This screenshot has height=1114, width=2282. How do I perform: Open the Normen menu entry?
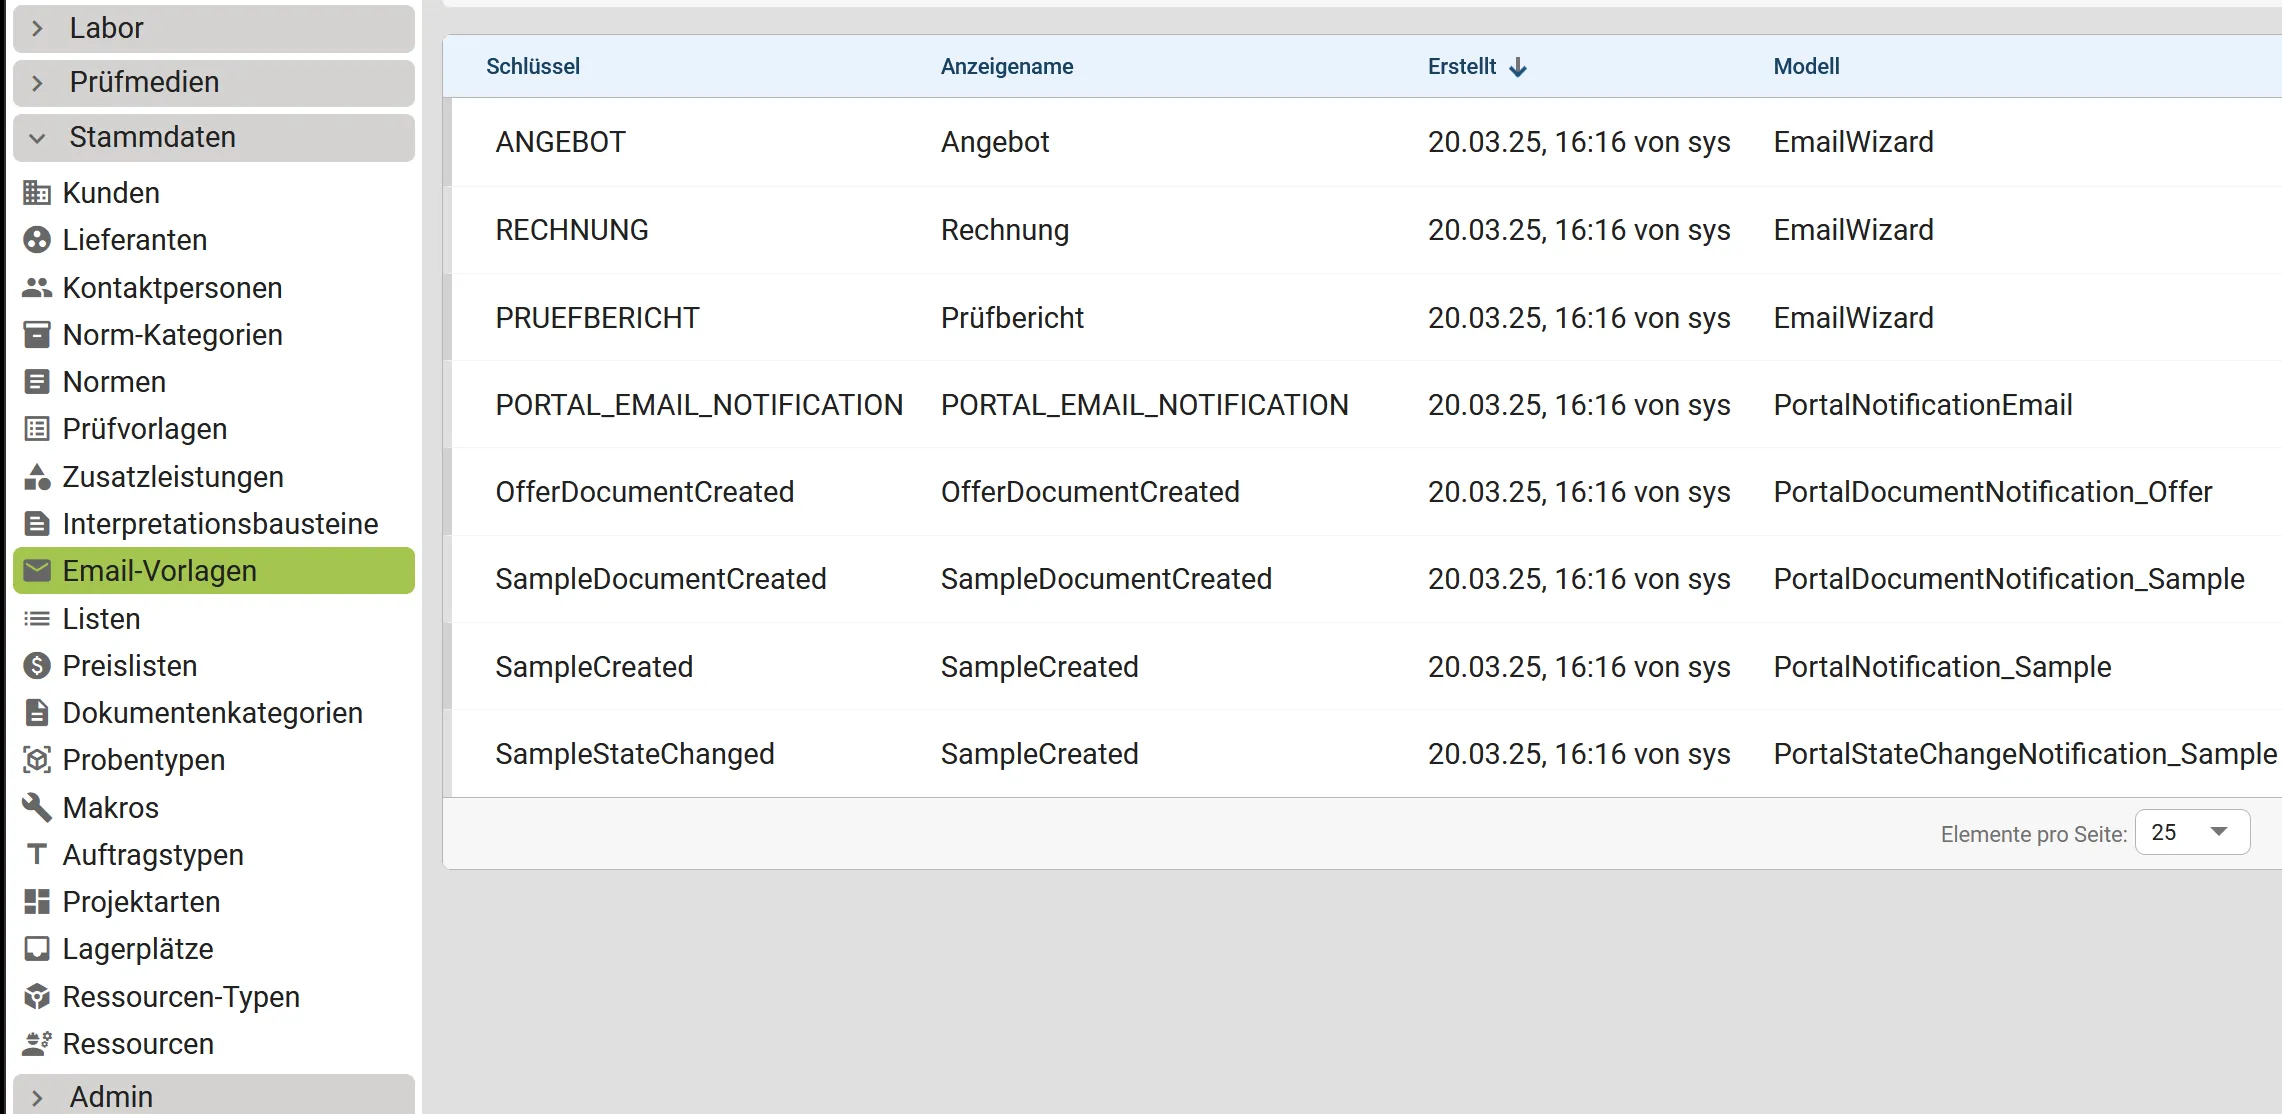tap(114, 382)
